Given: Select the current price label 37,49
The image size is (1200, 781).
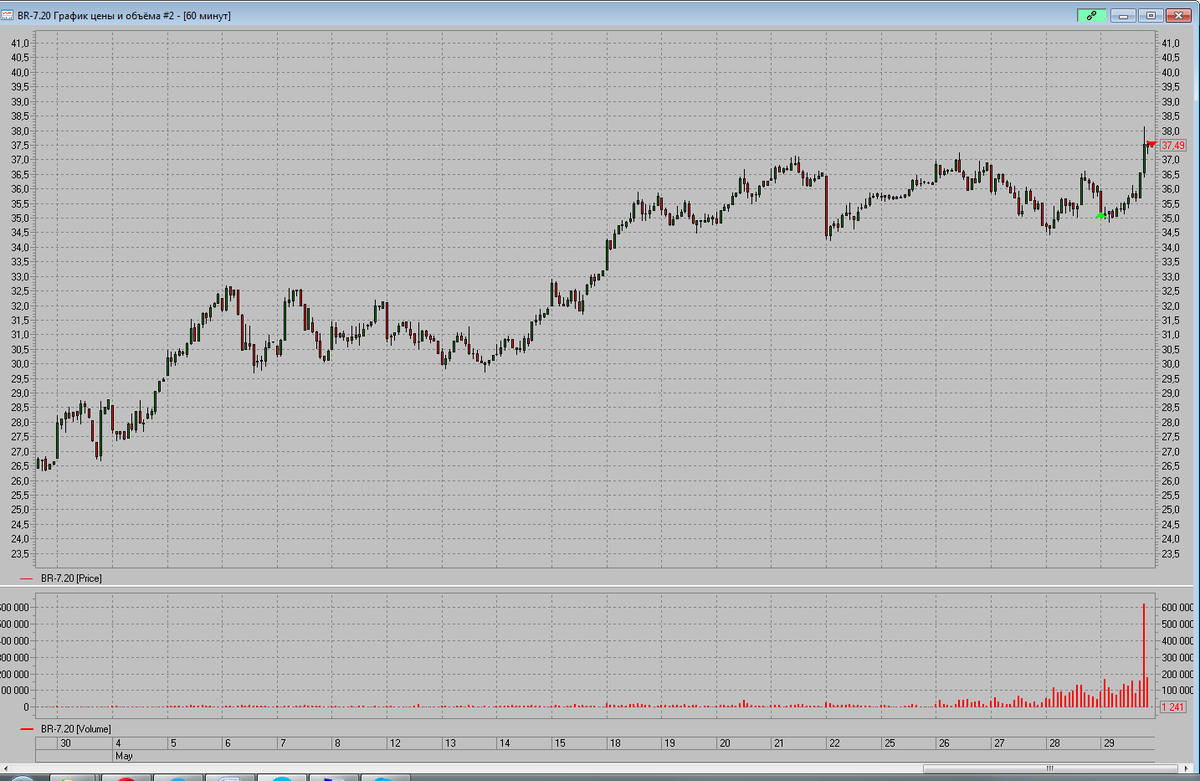Looking at the screenshot, I should [x=1172, y=146].
